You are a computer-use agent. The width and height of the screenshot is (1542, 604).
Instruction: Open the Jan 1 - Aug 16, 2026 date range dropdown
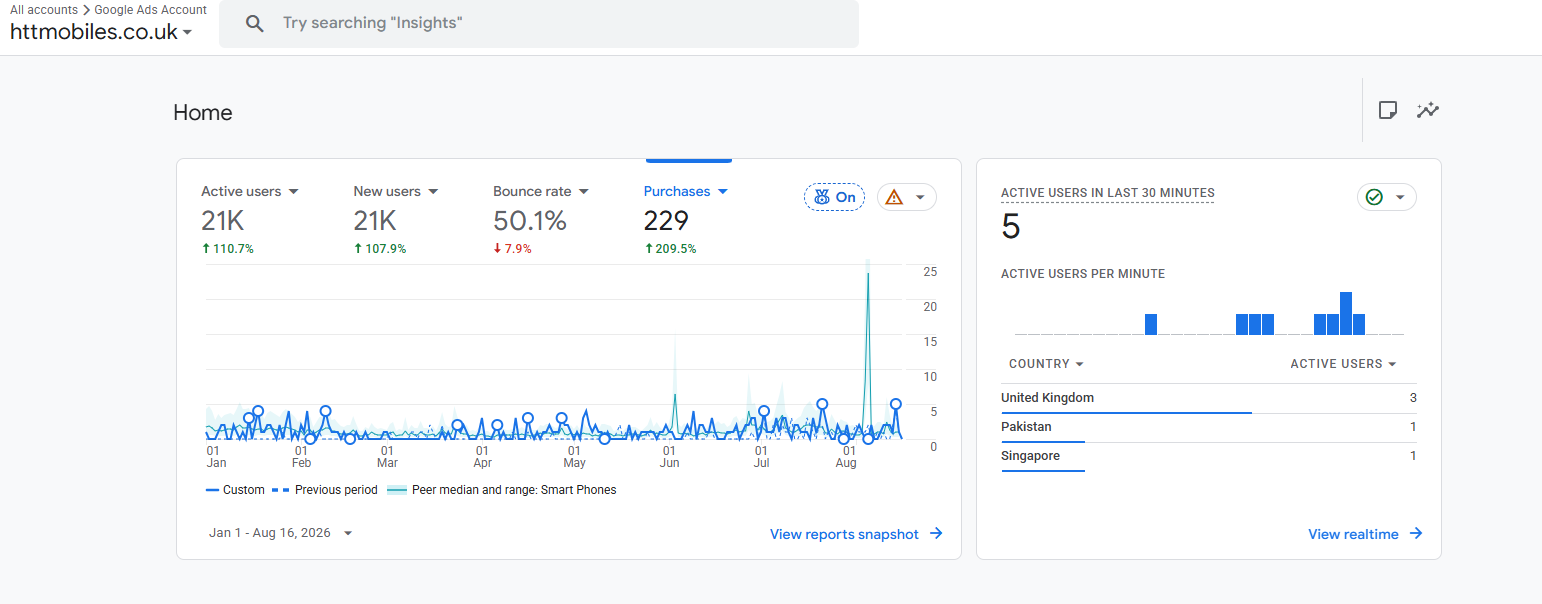coord(281,533)
